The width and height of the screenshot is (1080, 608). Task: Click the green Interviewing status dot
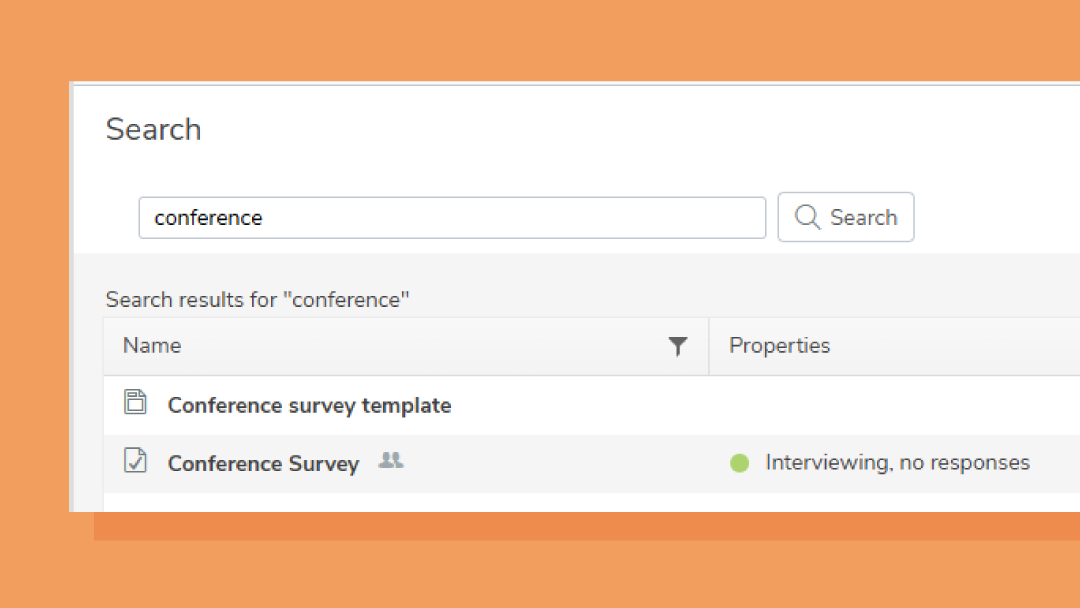pyautogui.click(x=739, y=462)
